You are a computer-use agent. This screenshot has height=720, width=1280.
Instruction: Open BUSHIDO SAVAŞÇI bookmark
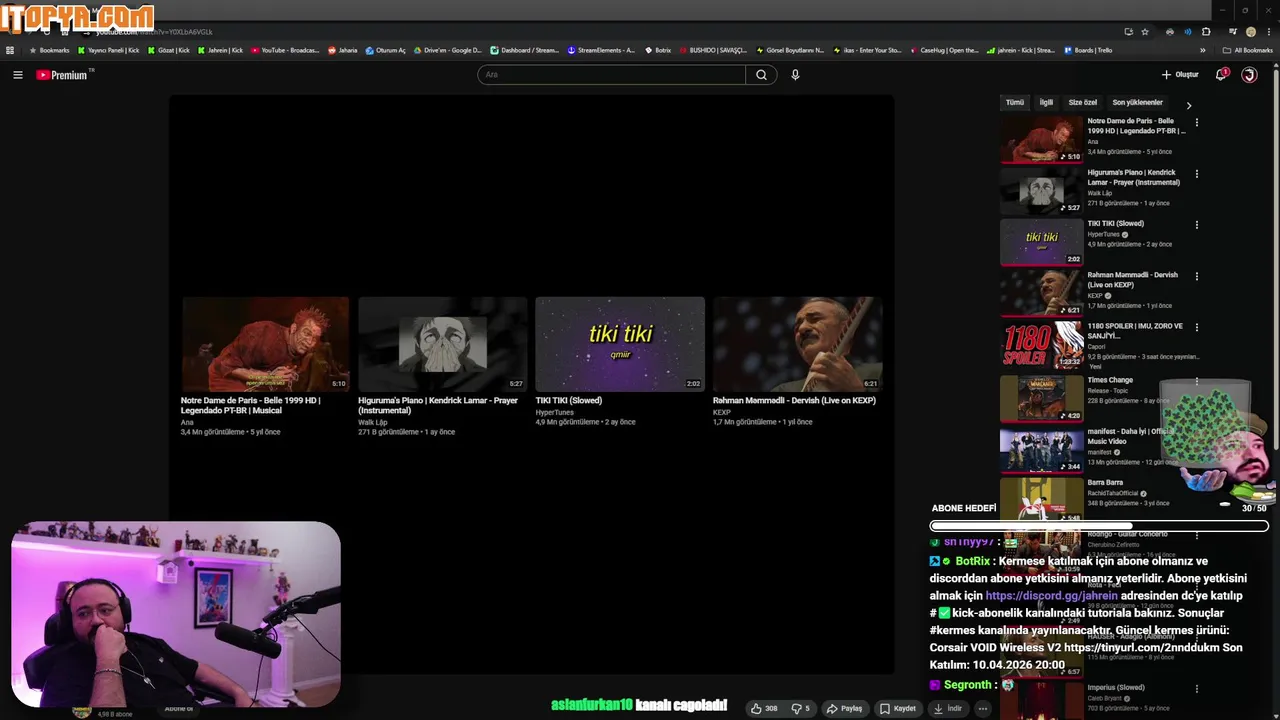[x=712, y=50]
